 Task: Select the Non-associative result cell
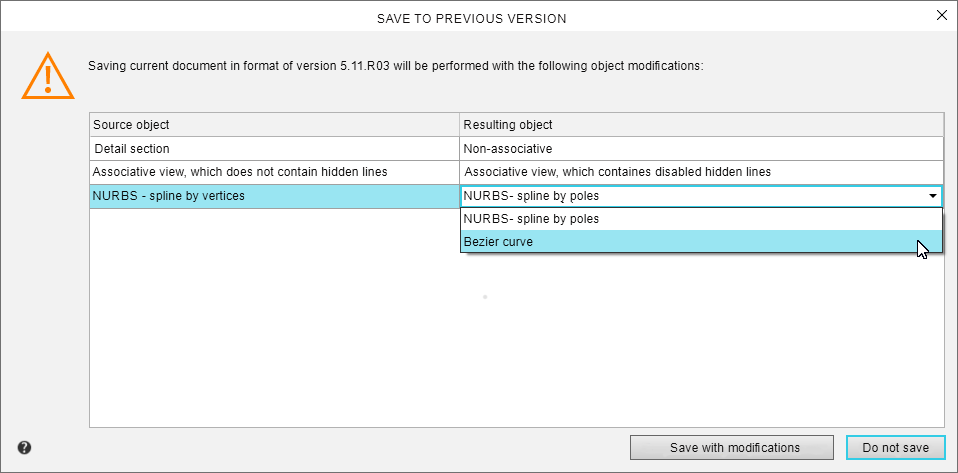pos(700,148)
